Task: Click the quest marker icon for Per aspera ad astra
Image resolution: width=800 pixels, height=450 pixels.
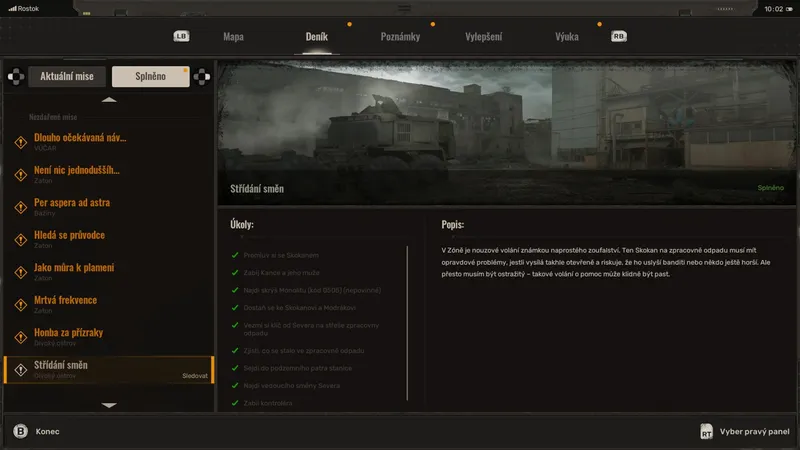Action: coord(20,207)
